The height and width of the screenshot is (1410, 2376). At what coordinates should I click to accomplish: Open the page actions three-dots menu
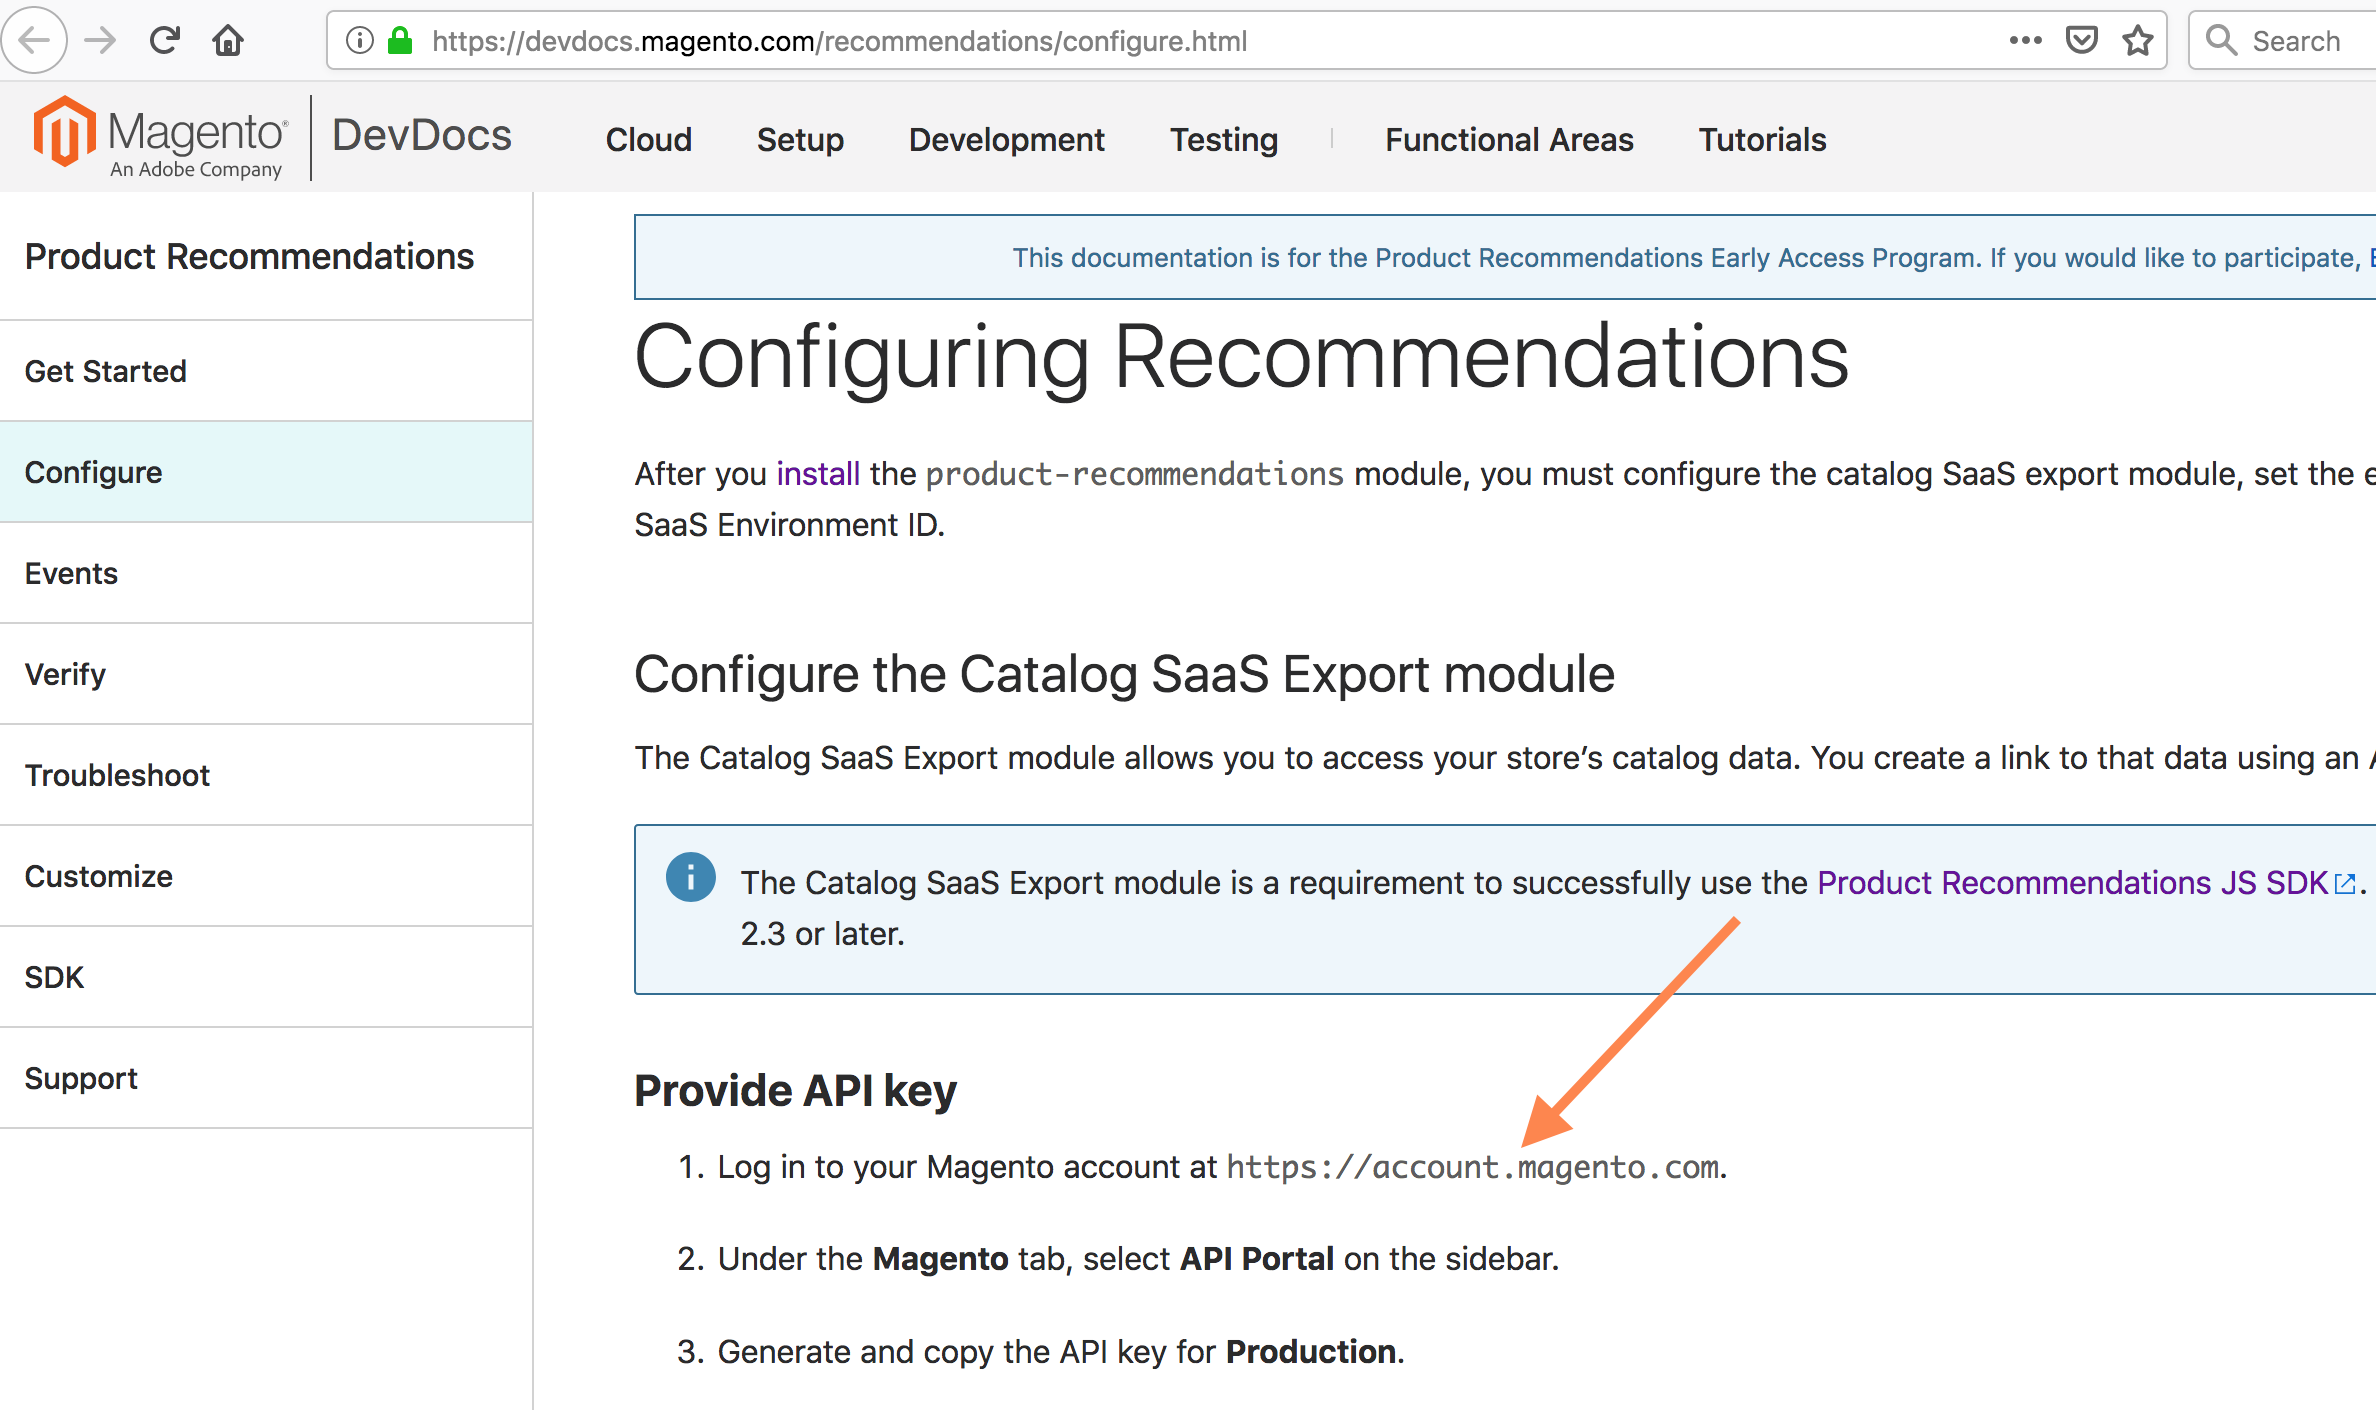pos(2025,41)
